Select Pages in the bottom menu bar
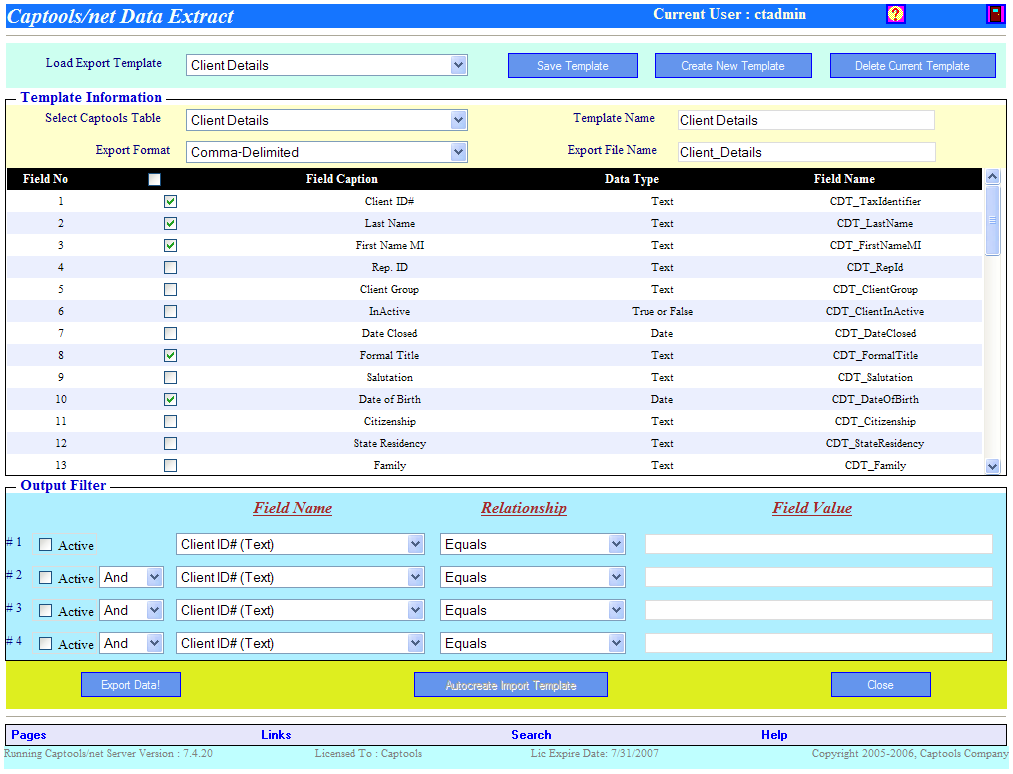The width and height of the screenshot is (1013, 774). 28,735
